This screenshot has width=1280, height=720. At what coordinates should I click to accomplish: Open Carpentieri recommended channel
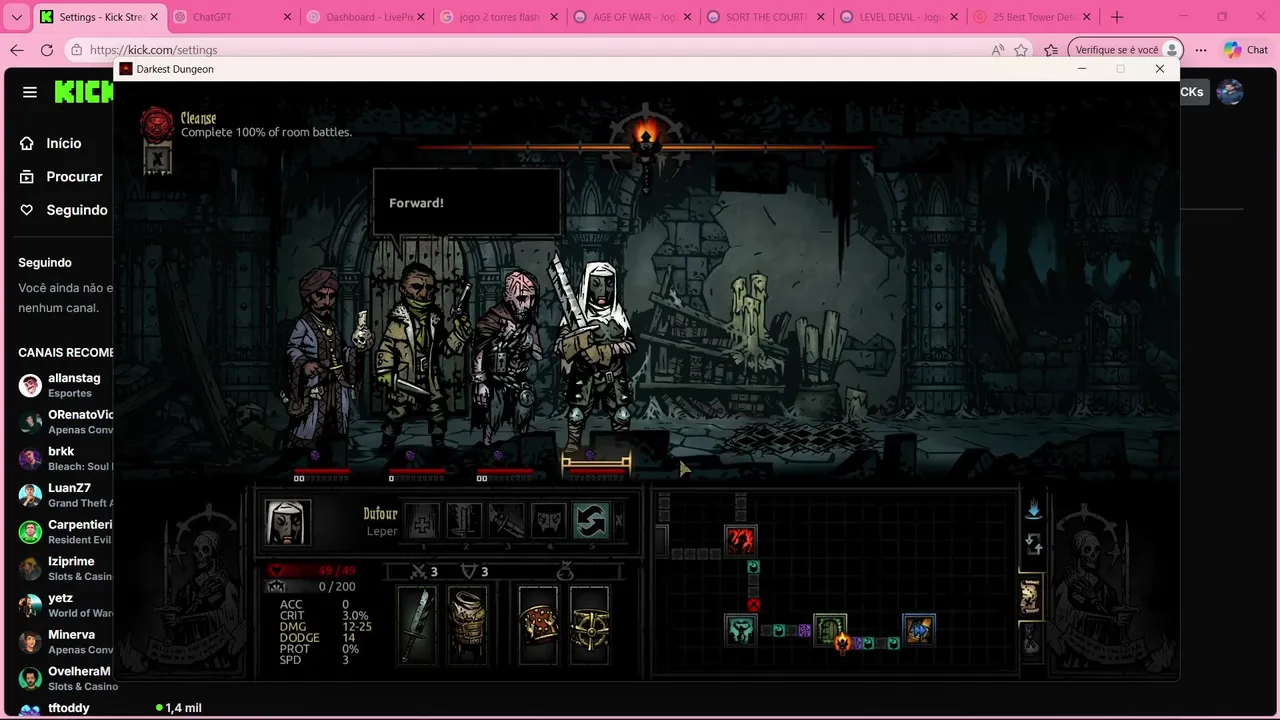(x=62, y=531)
